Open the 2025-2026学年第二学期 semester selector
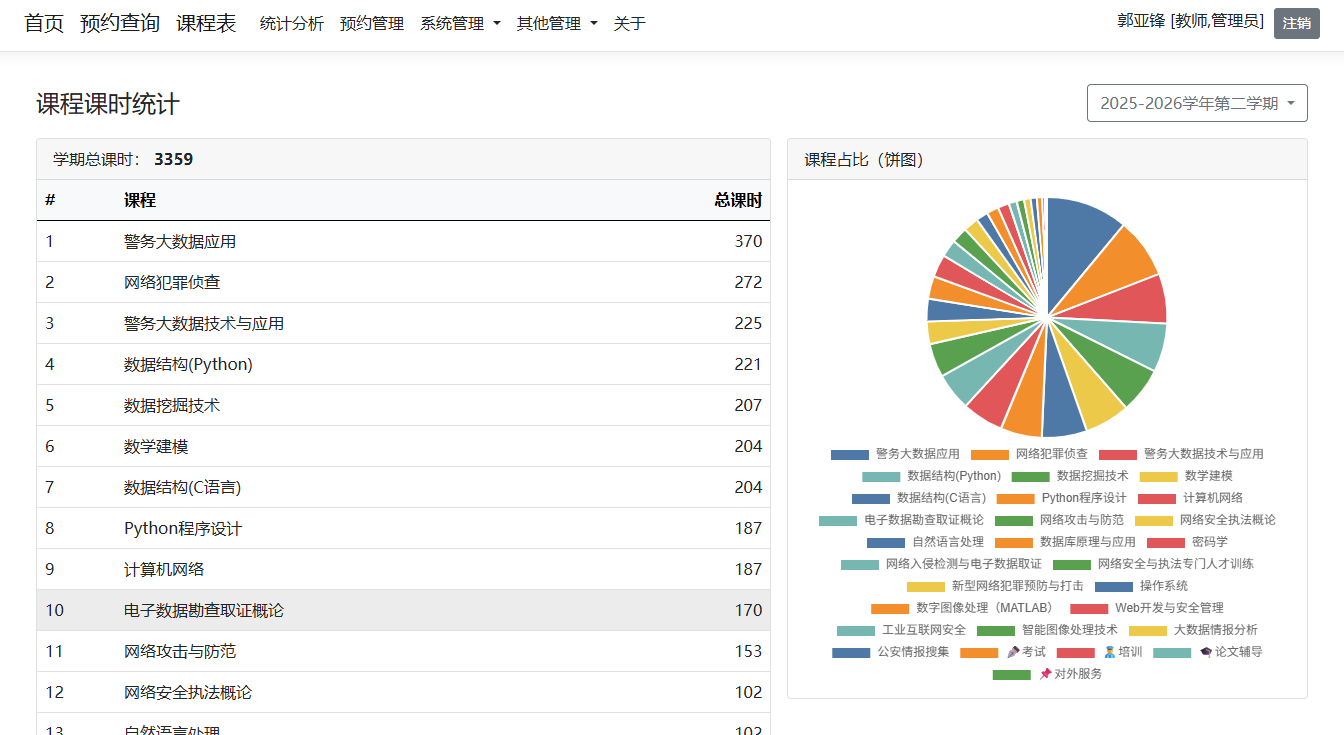 1197,103
